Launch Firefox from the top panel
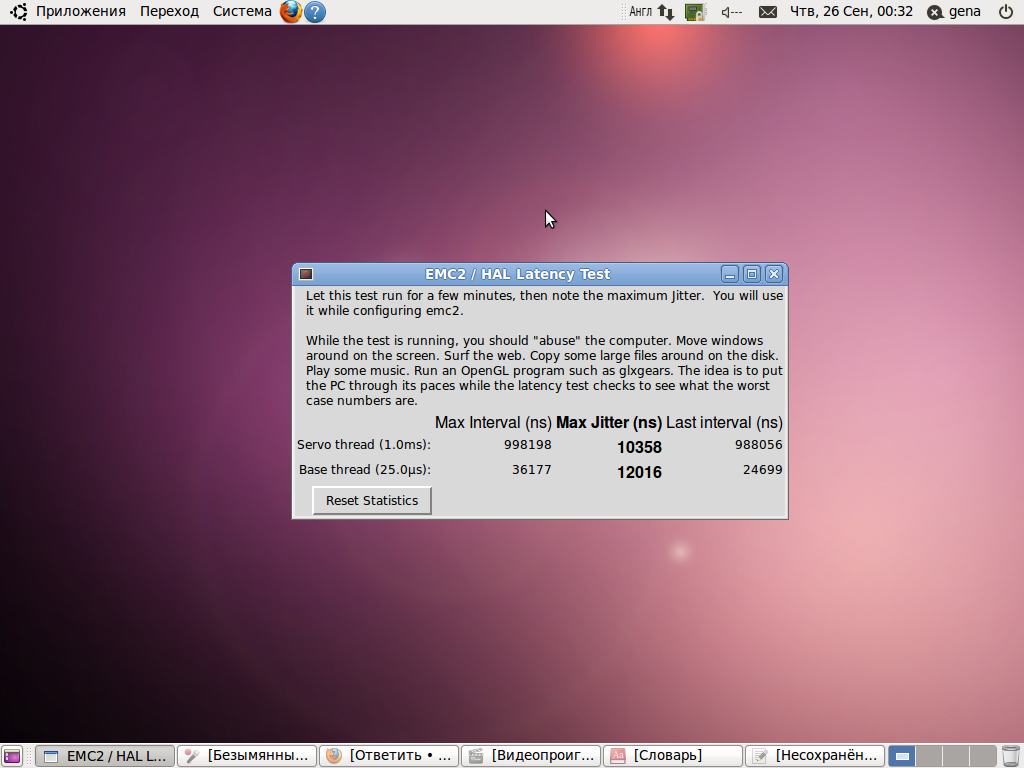 point(291,11)
